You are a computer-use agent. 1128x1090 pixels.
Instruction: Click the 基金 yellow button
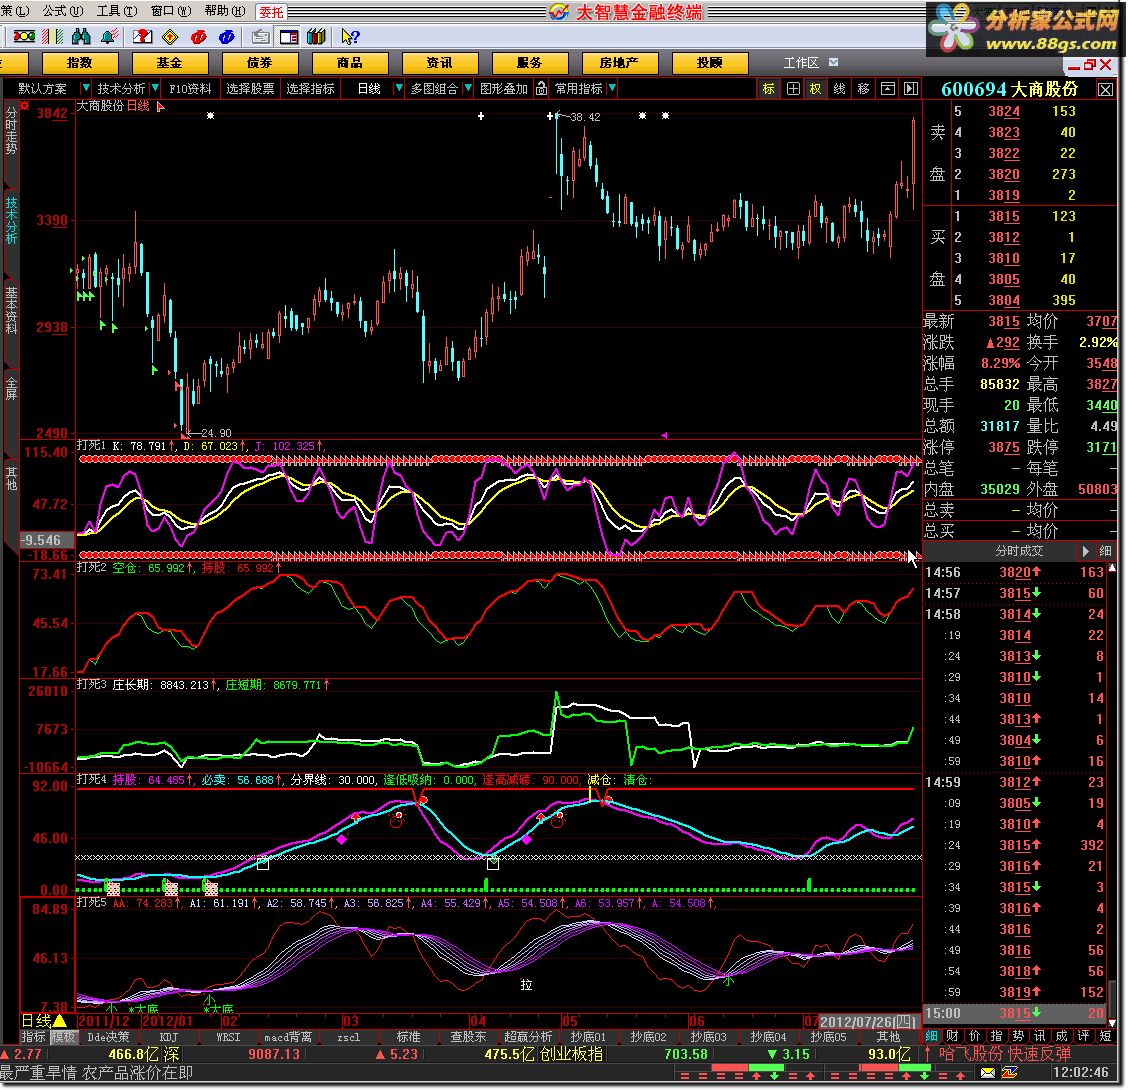tap(169, 63)
